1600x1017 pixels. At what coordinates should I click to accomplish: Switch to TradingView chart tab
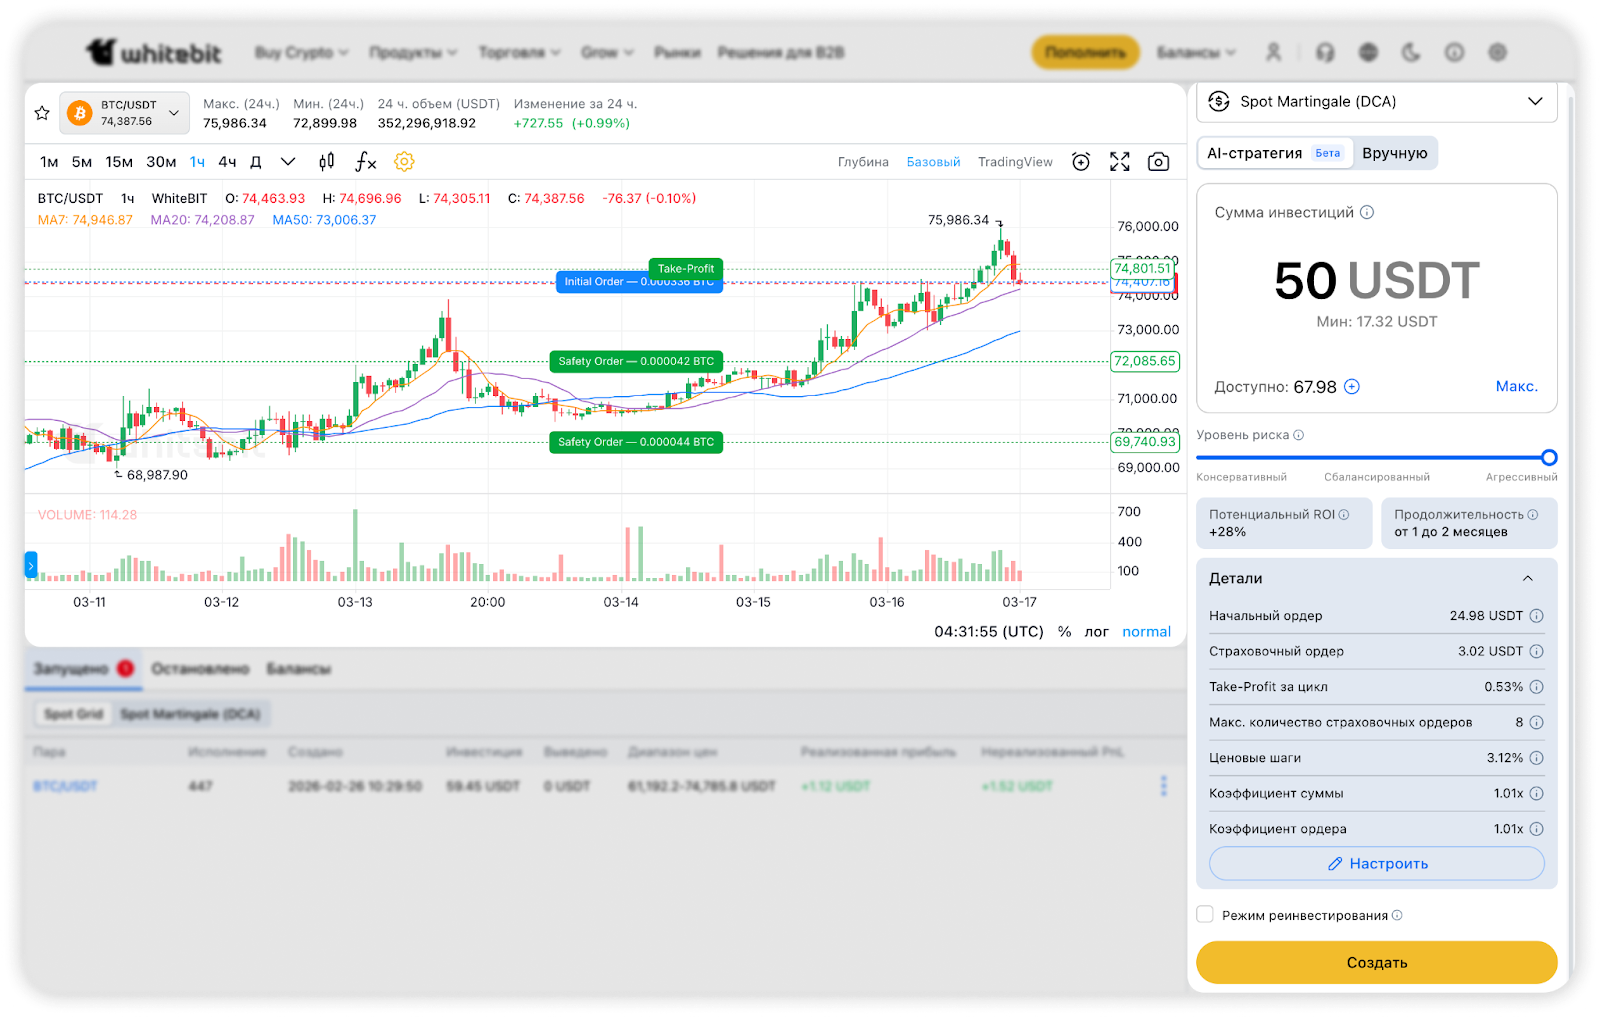point(1015,162)
